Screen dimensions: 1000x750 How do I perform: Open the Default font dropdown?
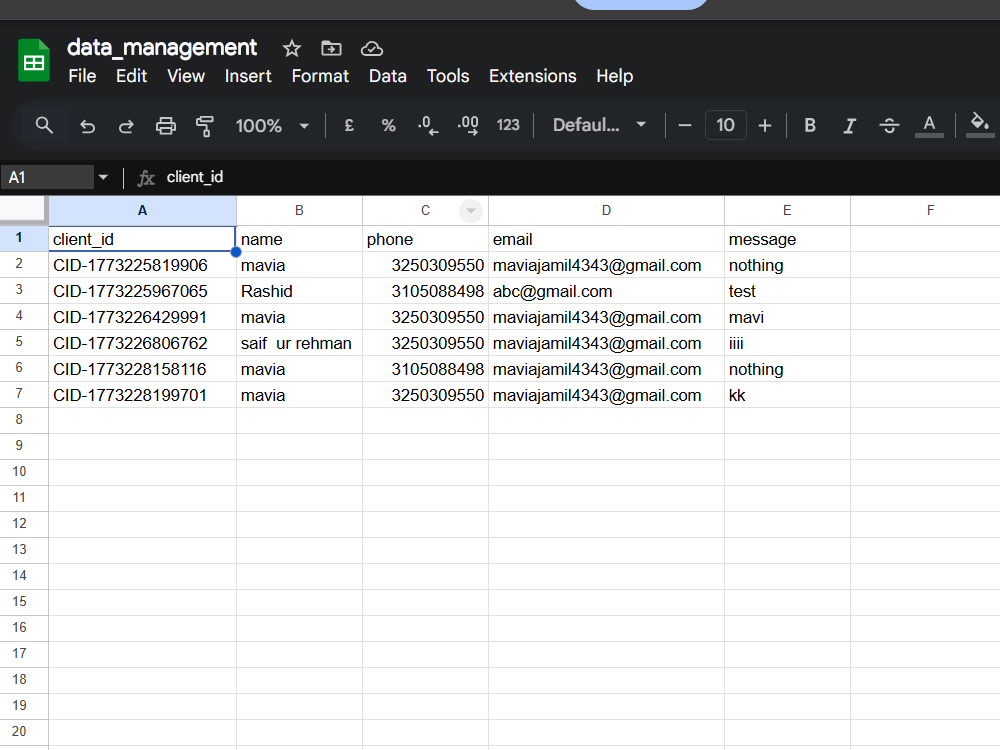pos(599,125)
